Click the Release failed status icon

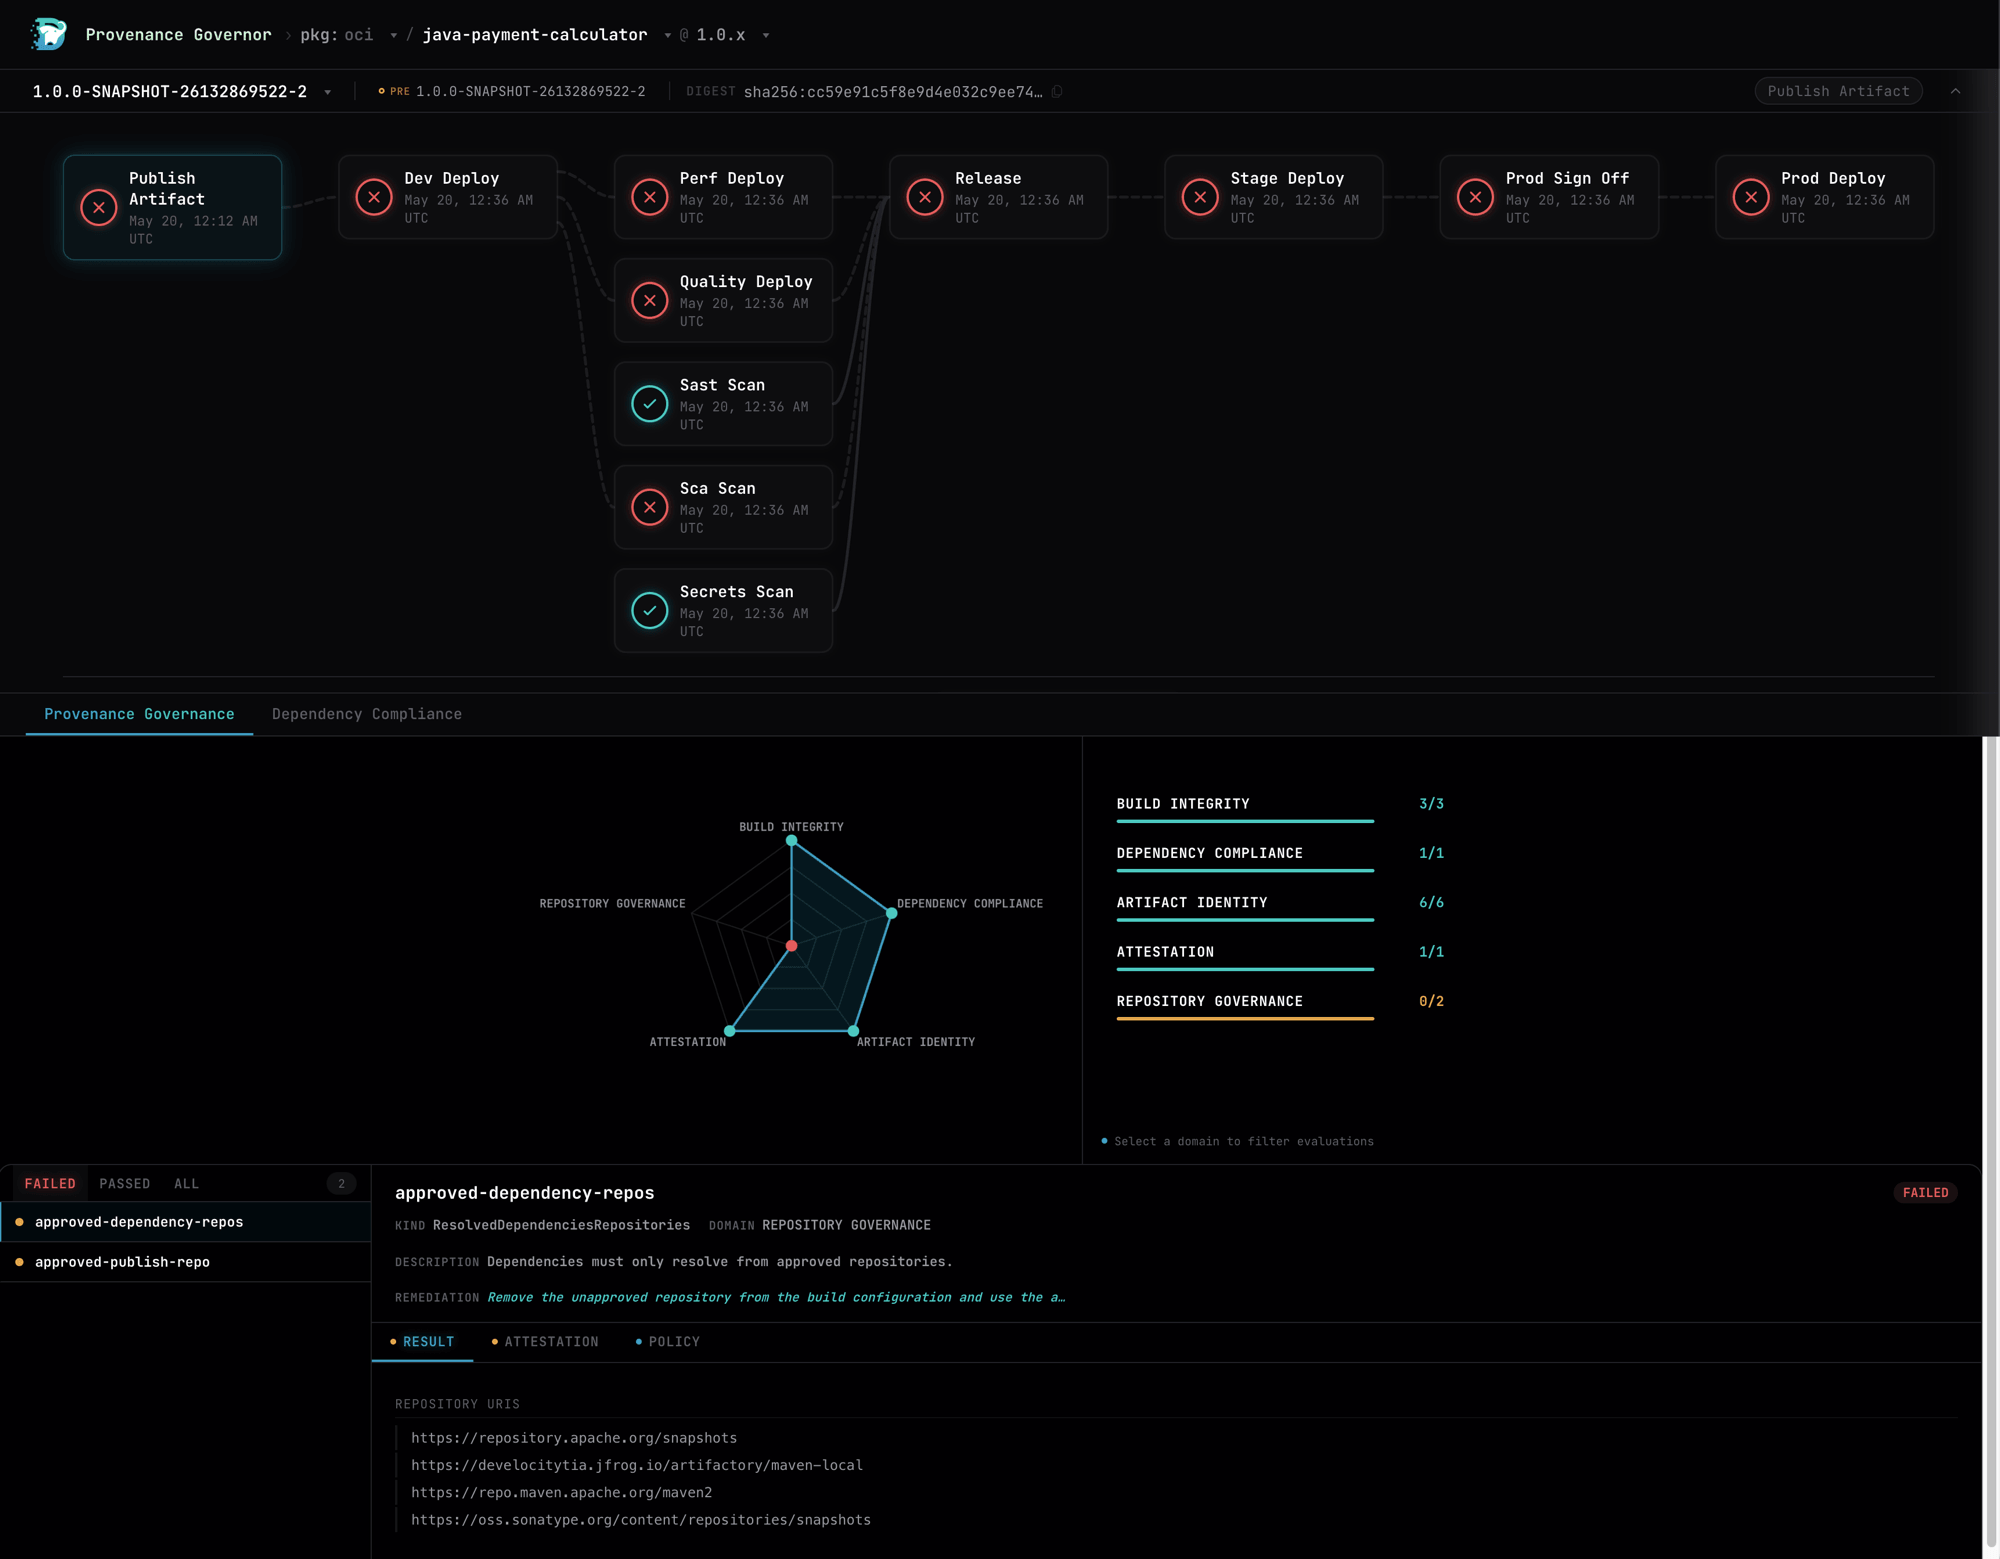click(x=925, y=197)
